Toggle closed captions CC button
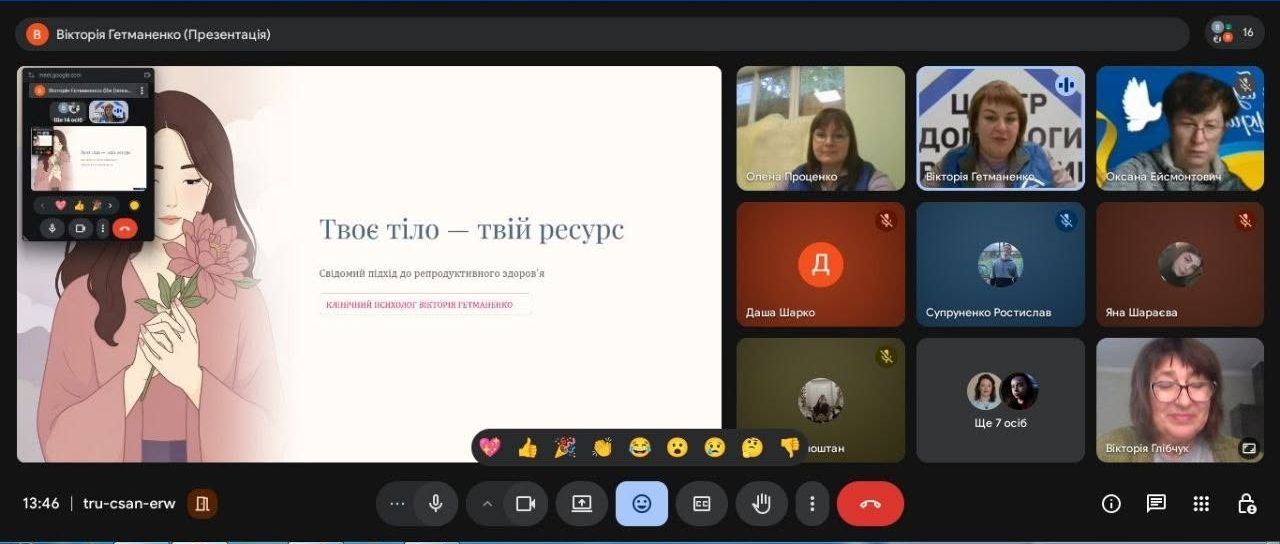 point(702,503)
